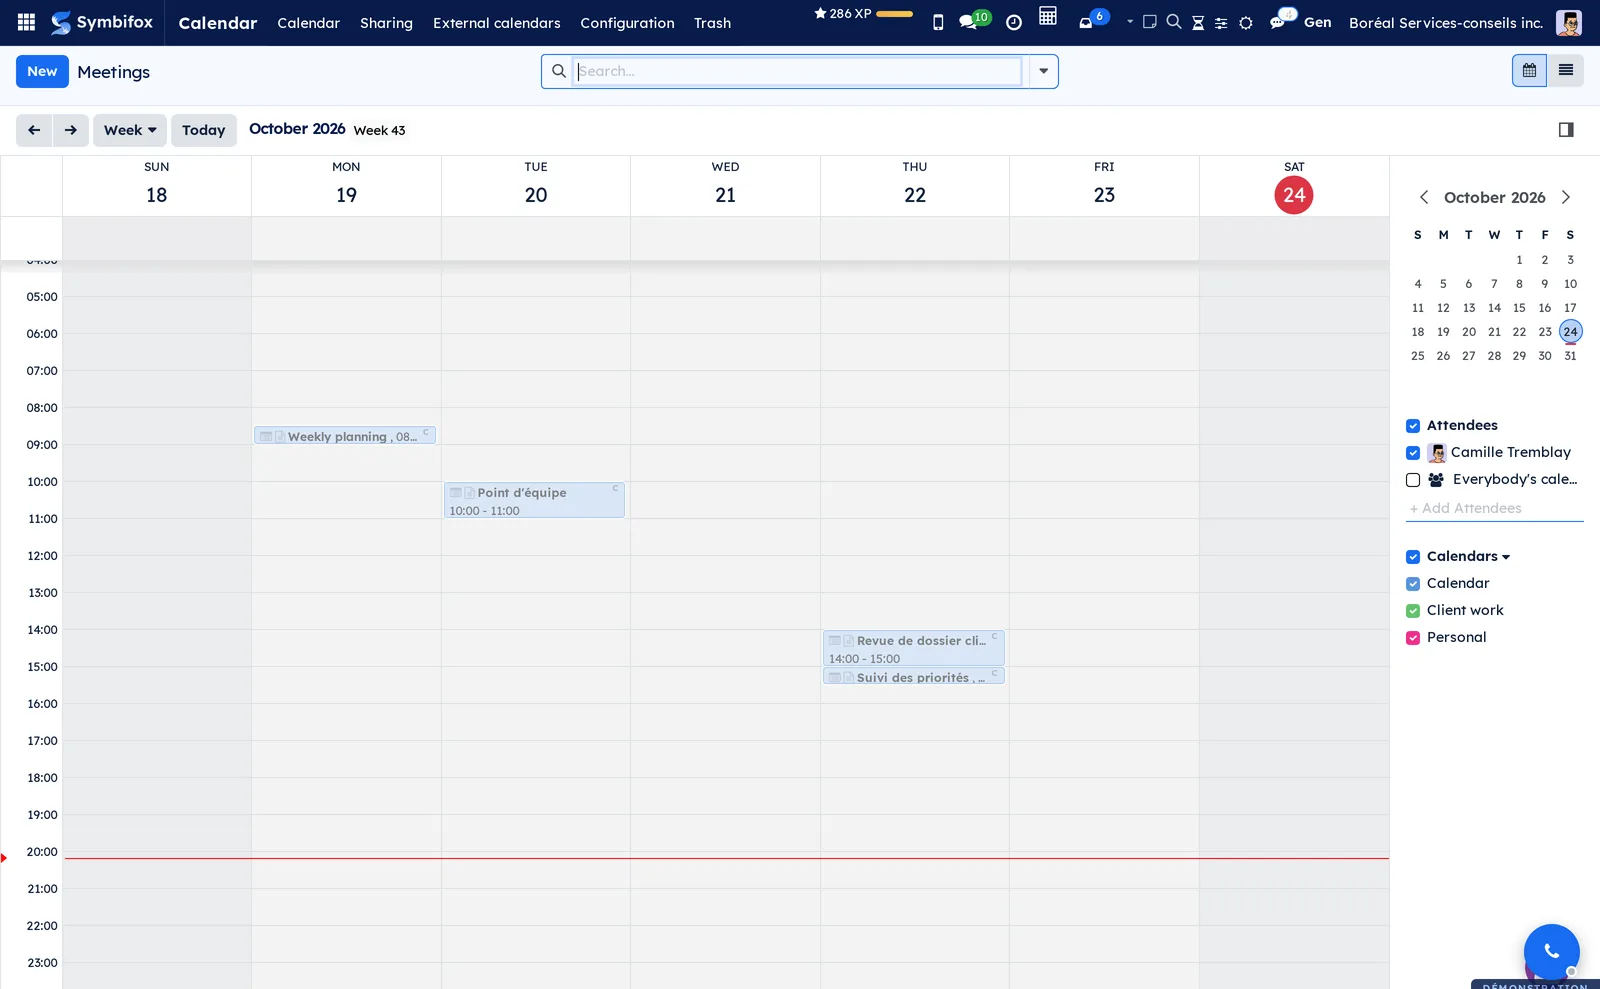This screenshot has height=989, width=1600.
Task: Switch to the list view icon
Action: [x=1566, y=71]
